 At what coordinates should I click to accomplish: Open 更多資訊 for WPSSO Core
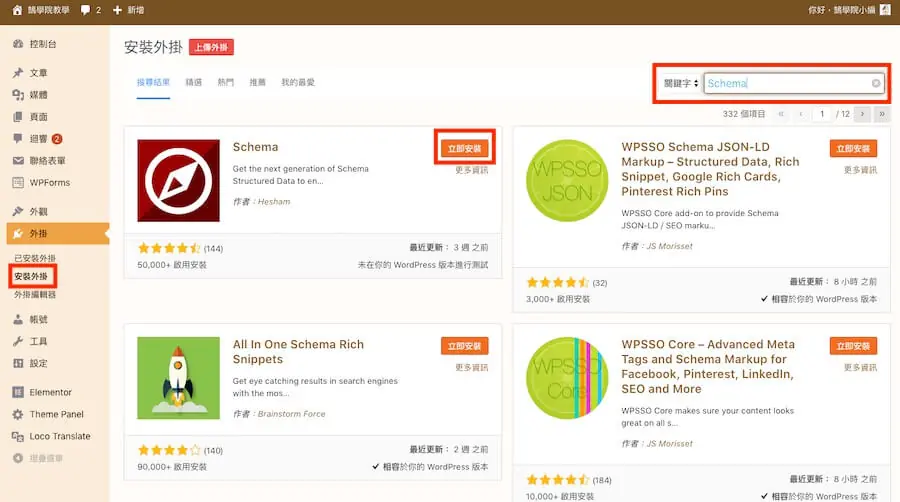[860, 367]
